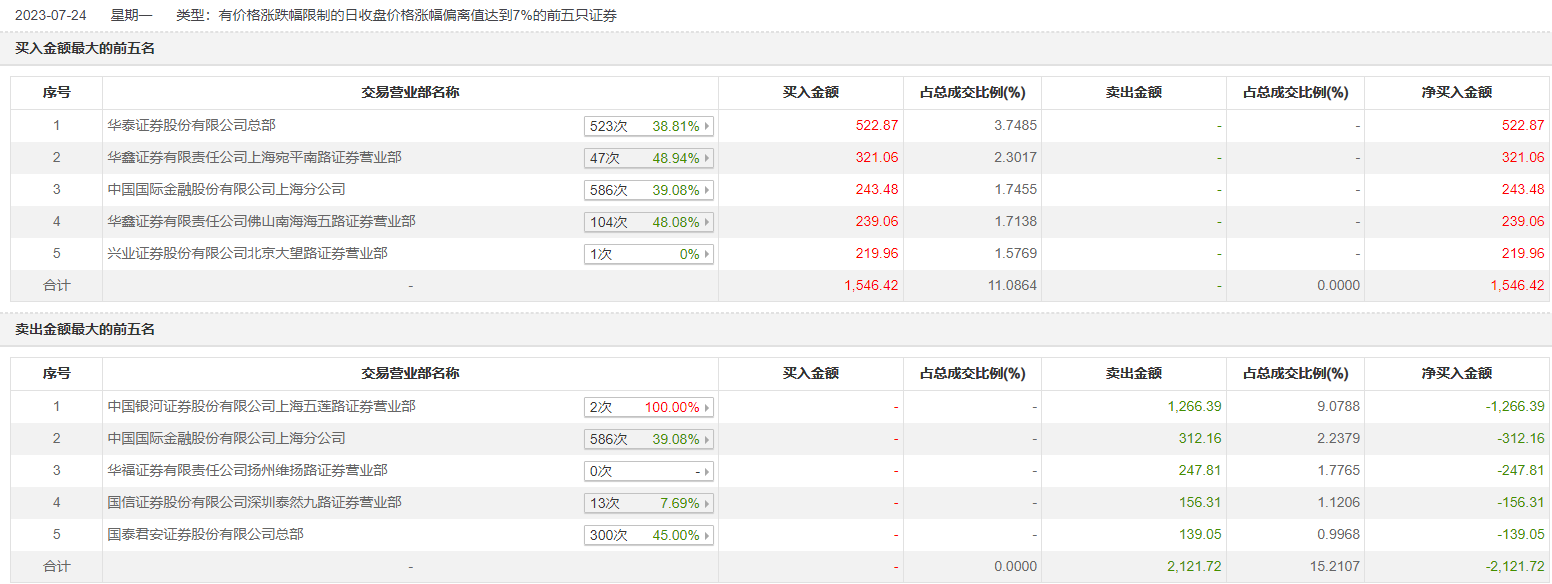Open 华鑫证券有限责任公司上海宛平南路证券营业部 link
This screenshot has width=1552, height=584.
tap(255, 157)
